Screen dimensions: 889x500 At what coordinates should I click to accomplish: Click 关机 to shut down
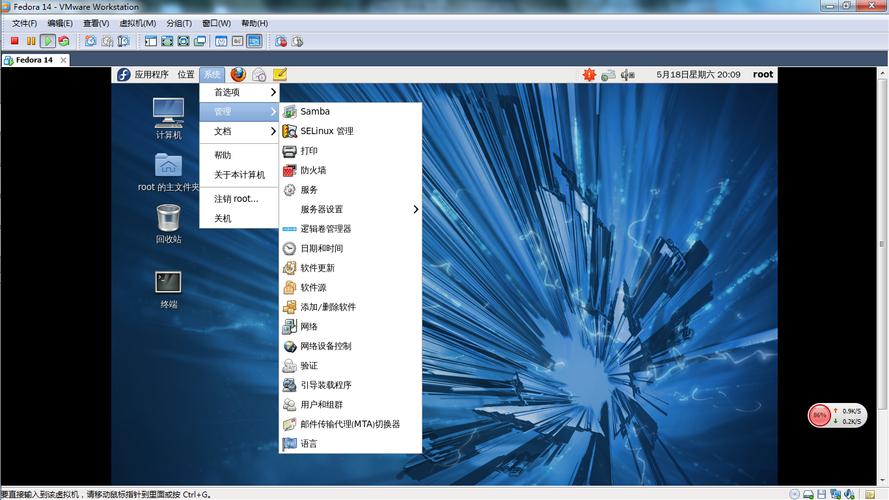[x=223, y=218]
